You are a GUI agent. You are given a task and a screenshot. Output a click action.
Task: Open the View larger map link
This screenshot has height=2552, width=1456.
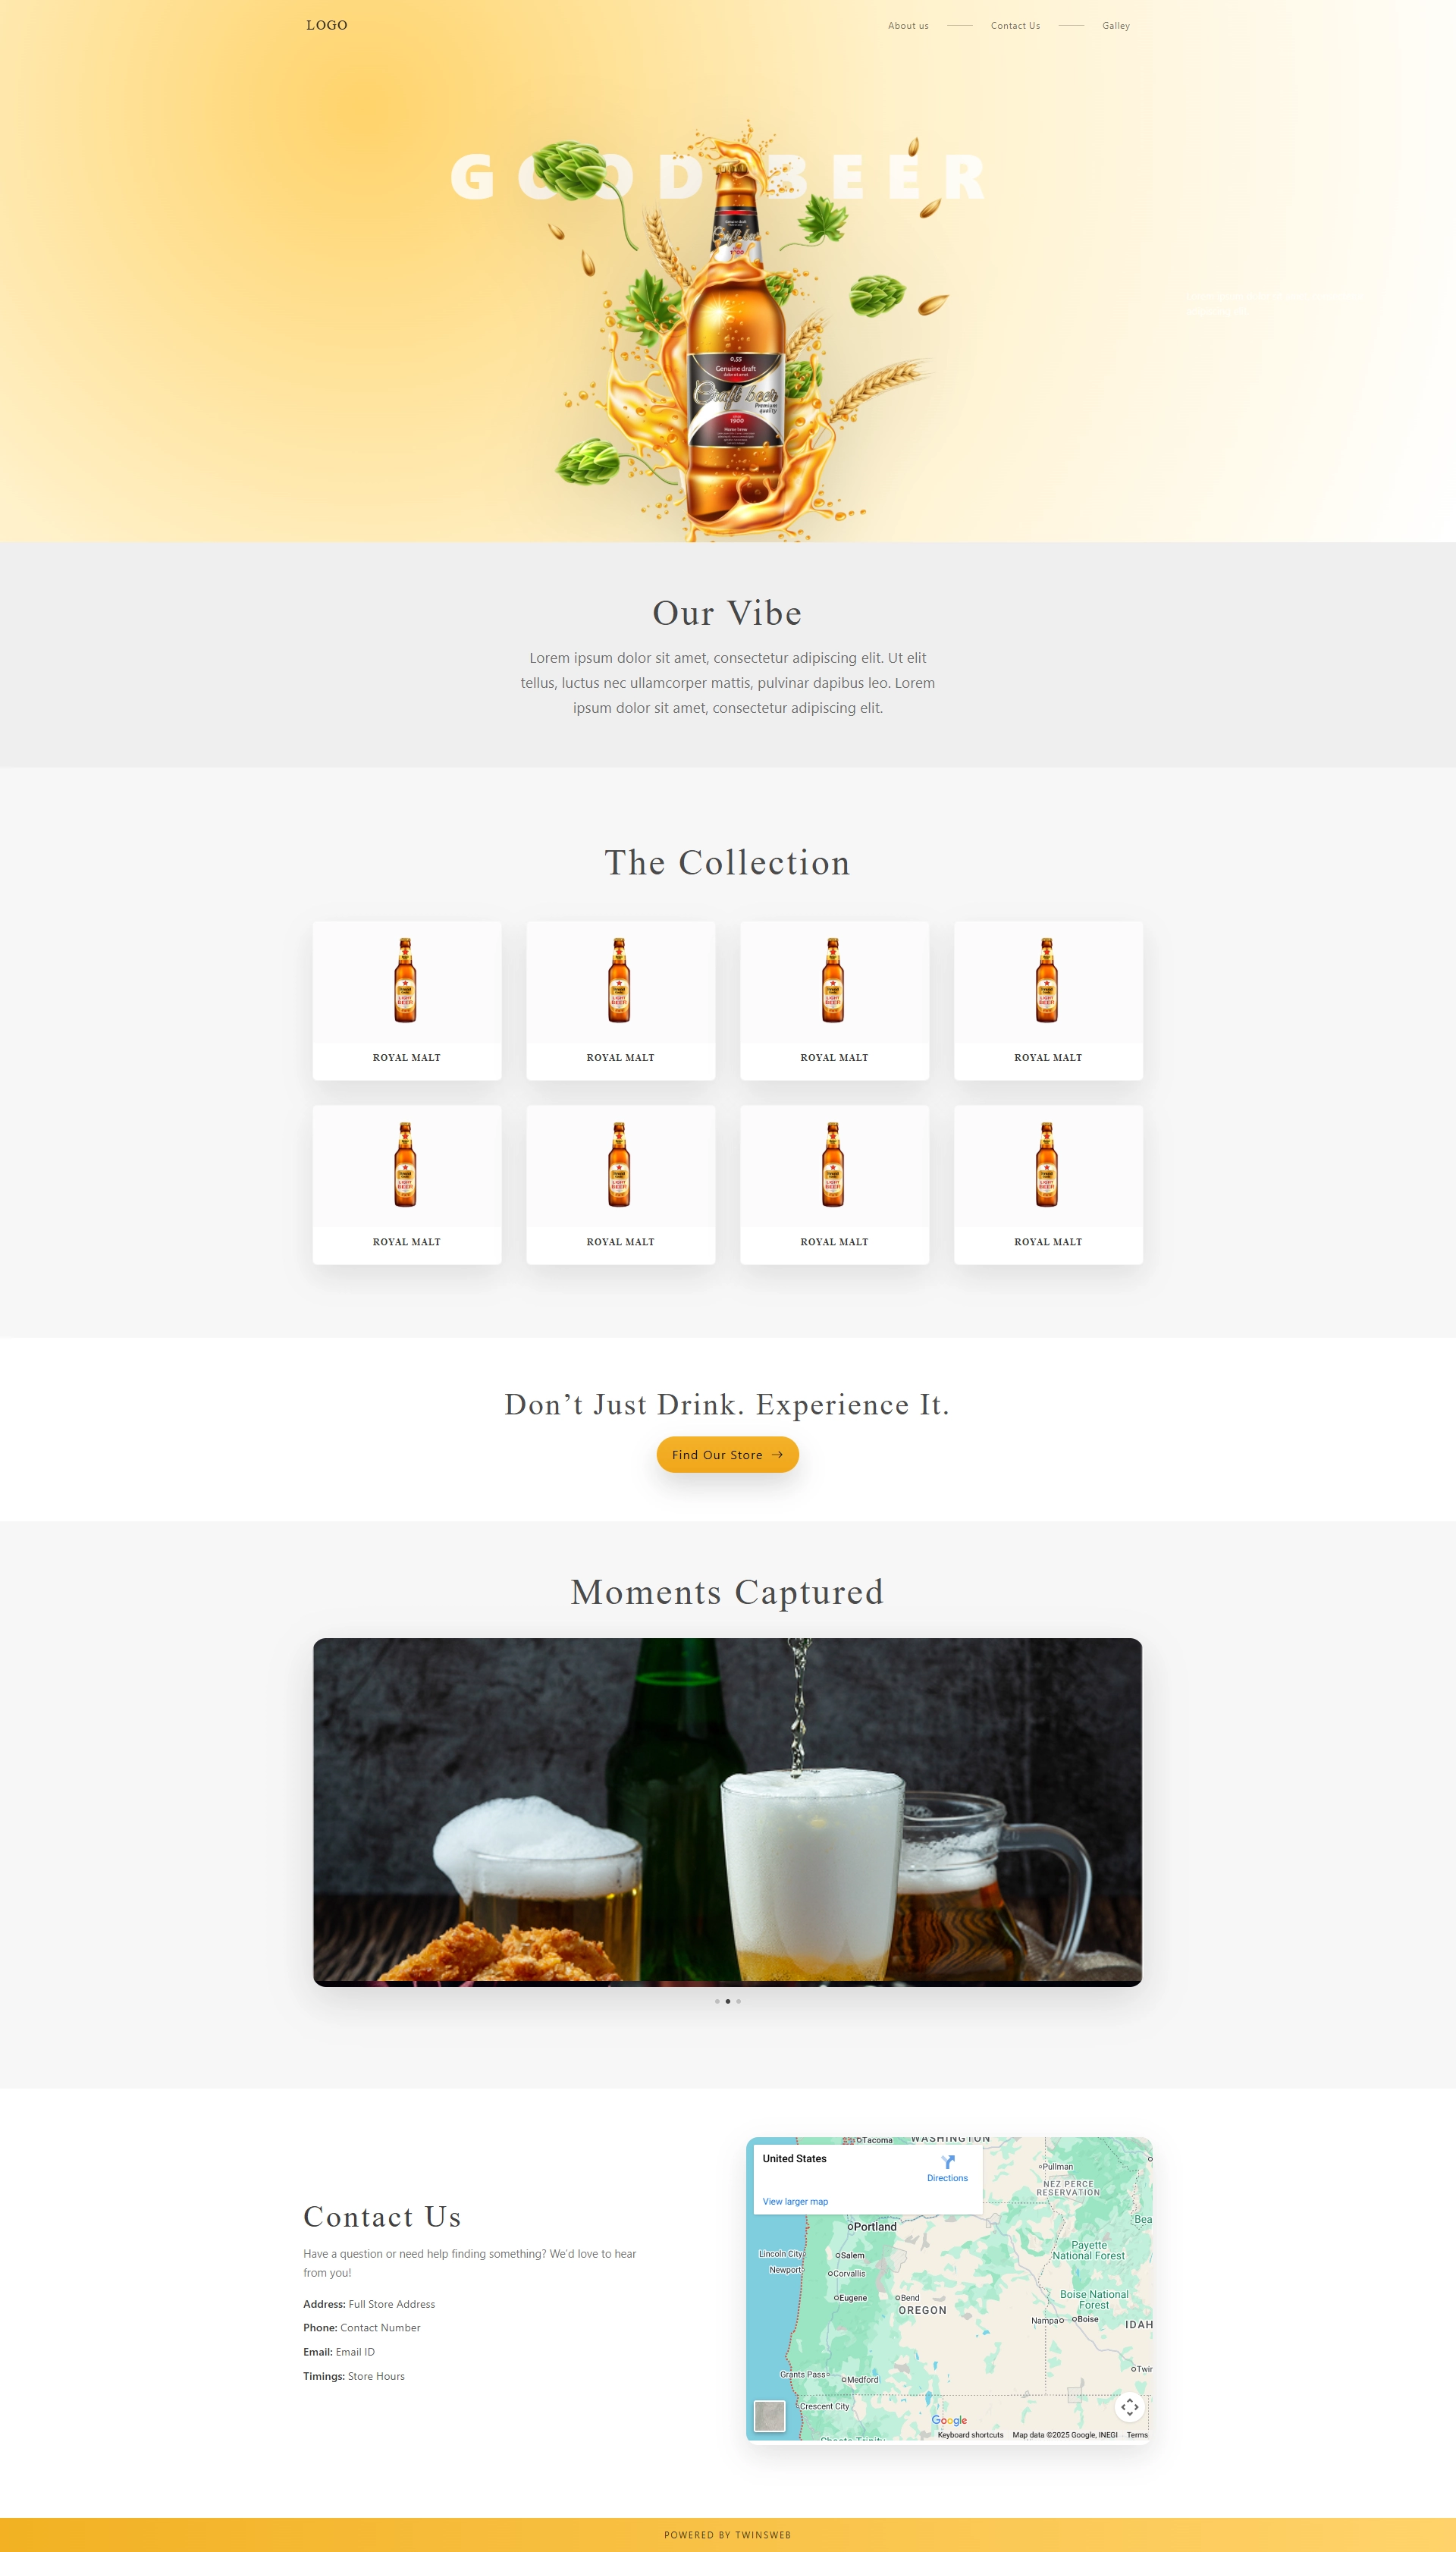point(795,2201)
